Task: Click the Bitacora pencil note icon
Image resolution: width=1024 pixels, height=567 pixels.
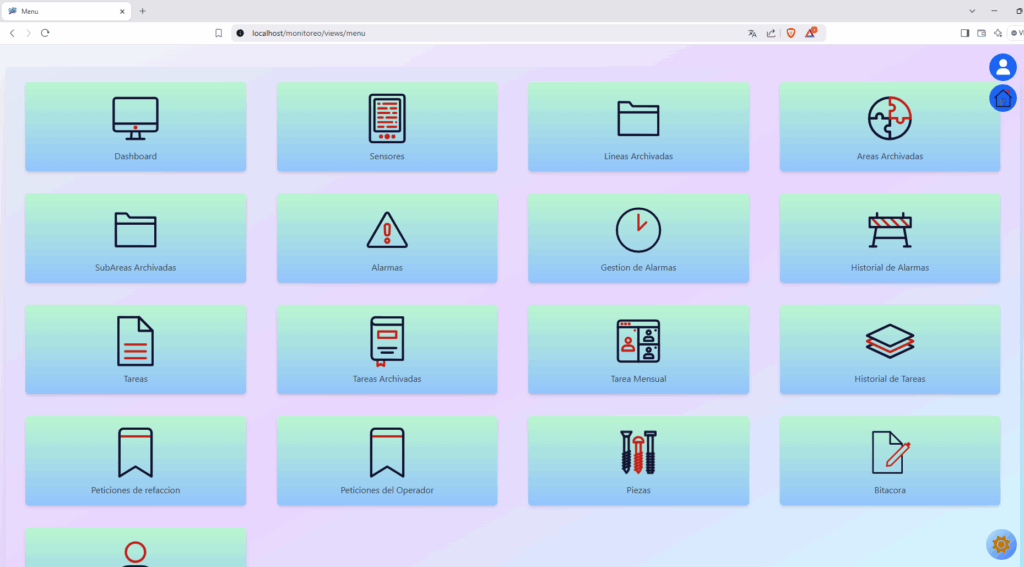Action: click(889, 452)
